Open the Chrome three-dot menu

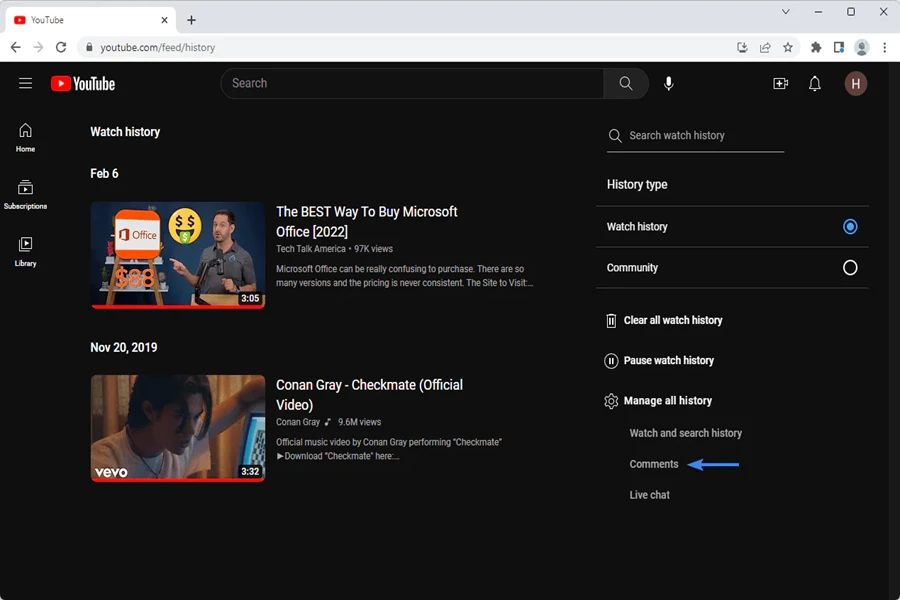[885, 48]
